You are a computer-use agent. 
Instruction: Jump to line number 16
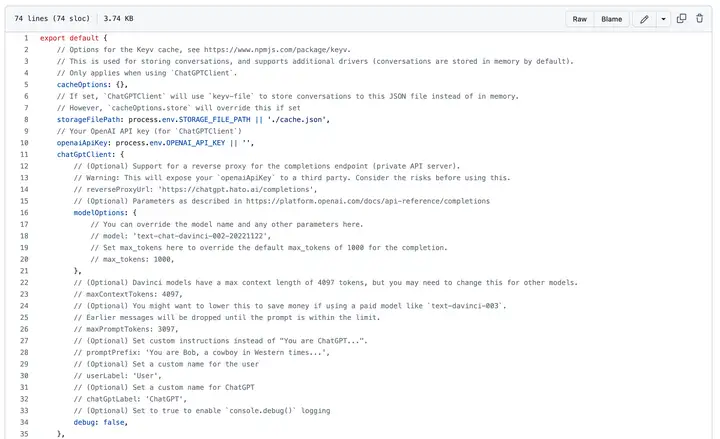coord(24,212)
